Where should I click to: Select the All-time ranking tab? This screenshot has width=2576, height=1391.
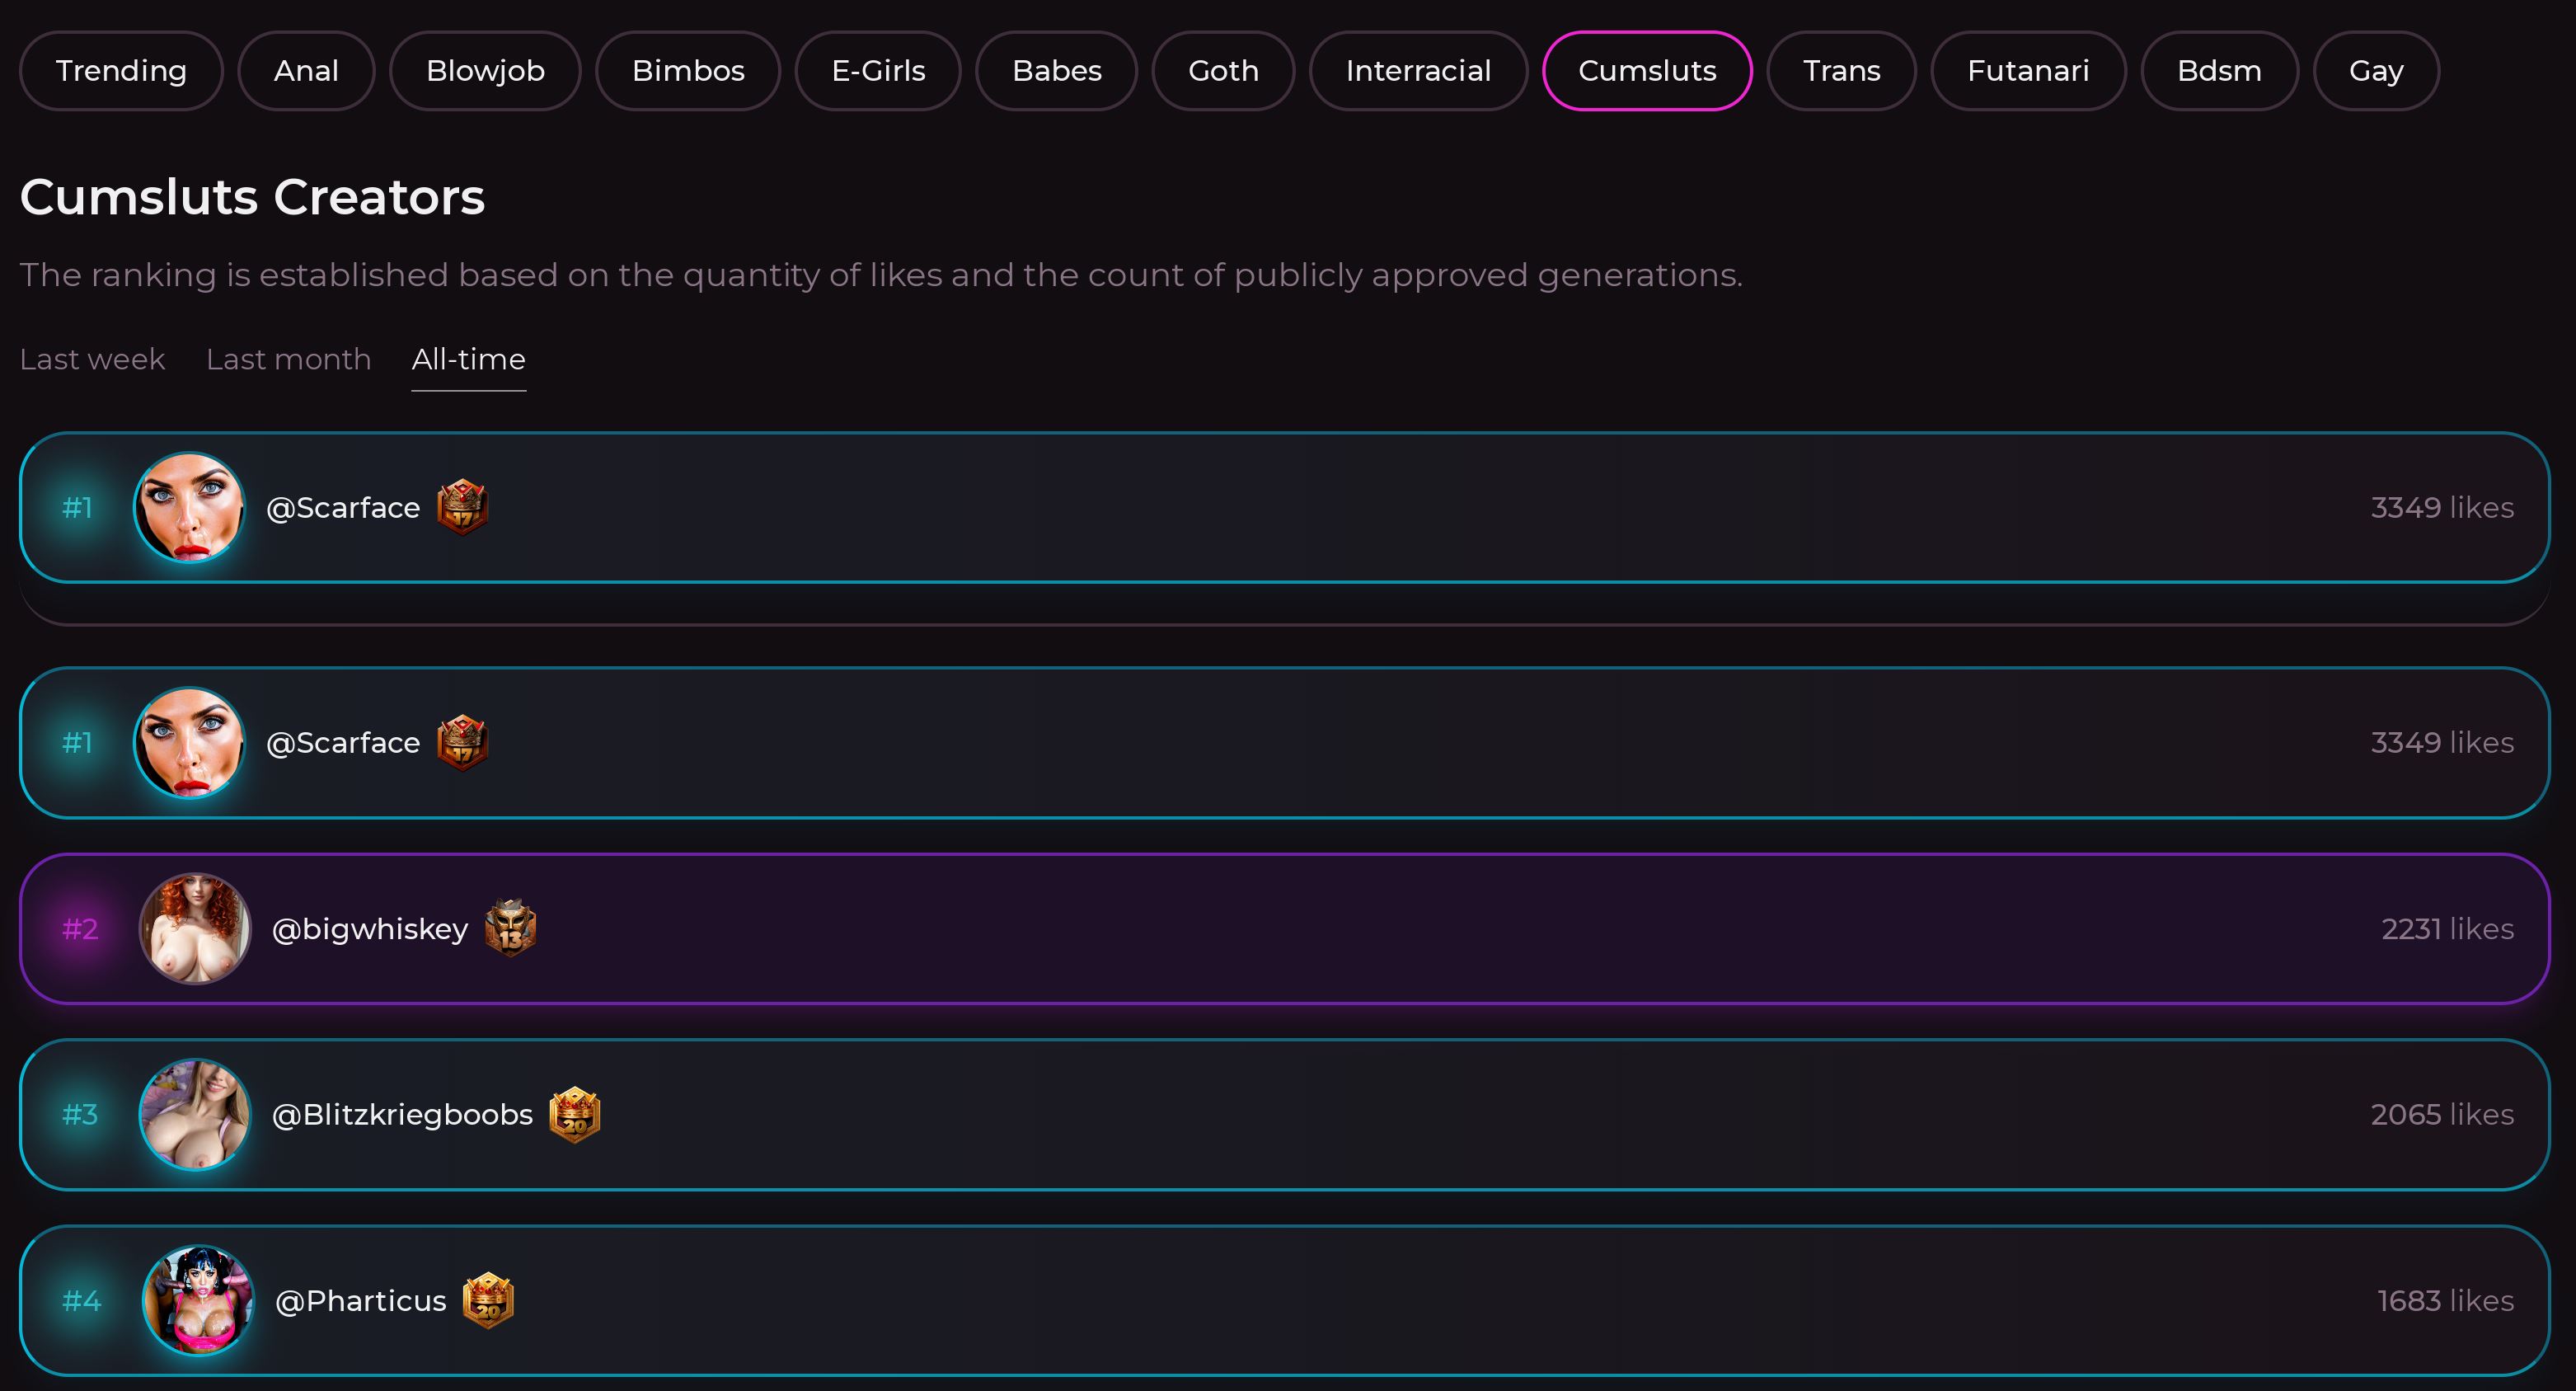[x=468, y=359]
